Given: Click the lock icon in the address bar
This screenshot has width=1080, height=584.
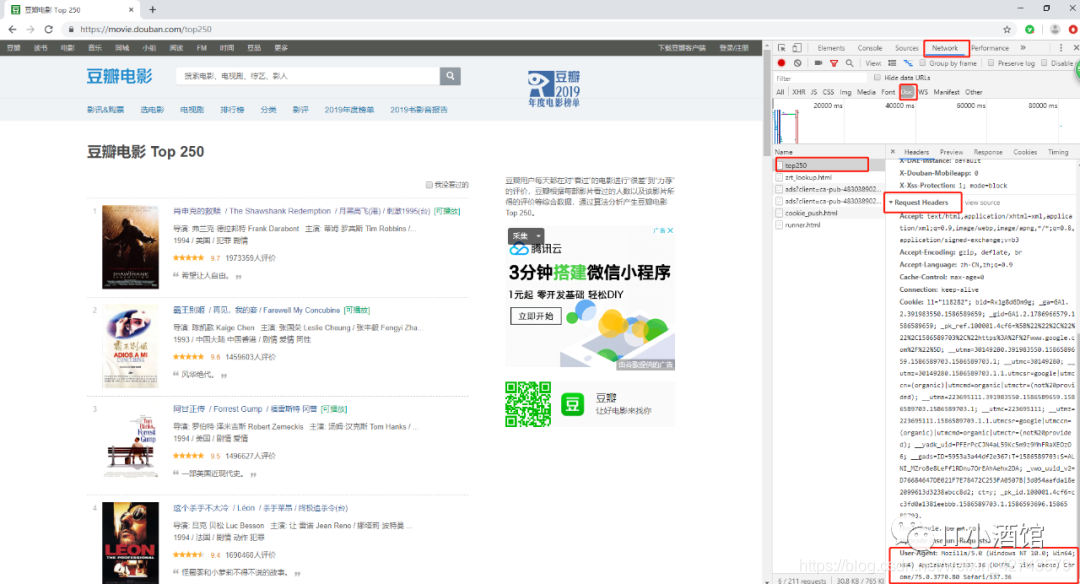Looking at the screenshot, I should point(70,29).
